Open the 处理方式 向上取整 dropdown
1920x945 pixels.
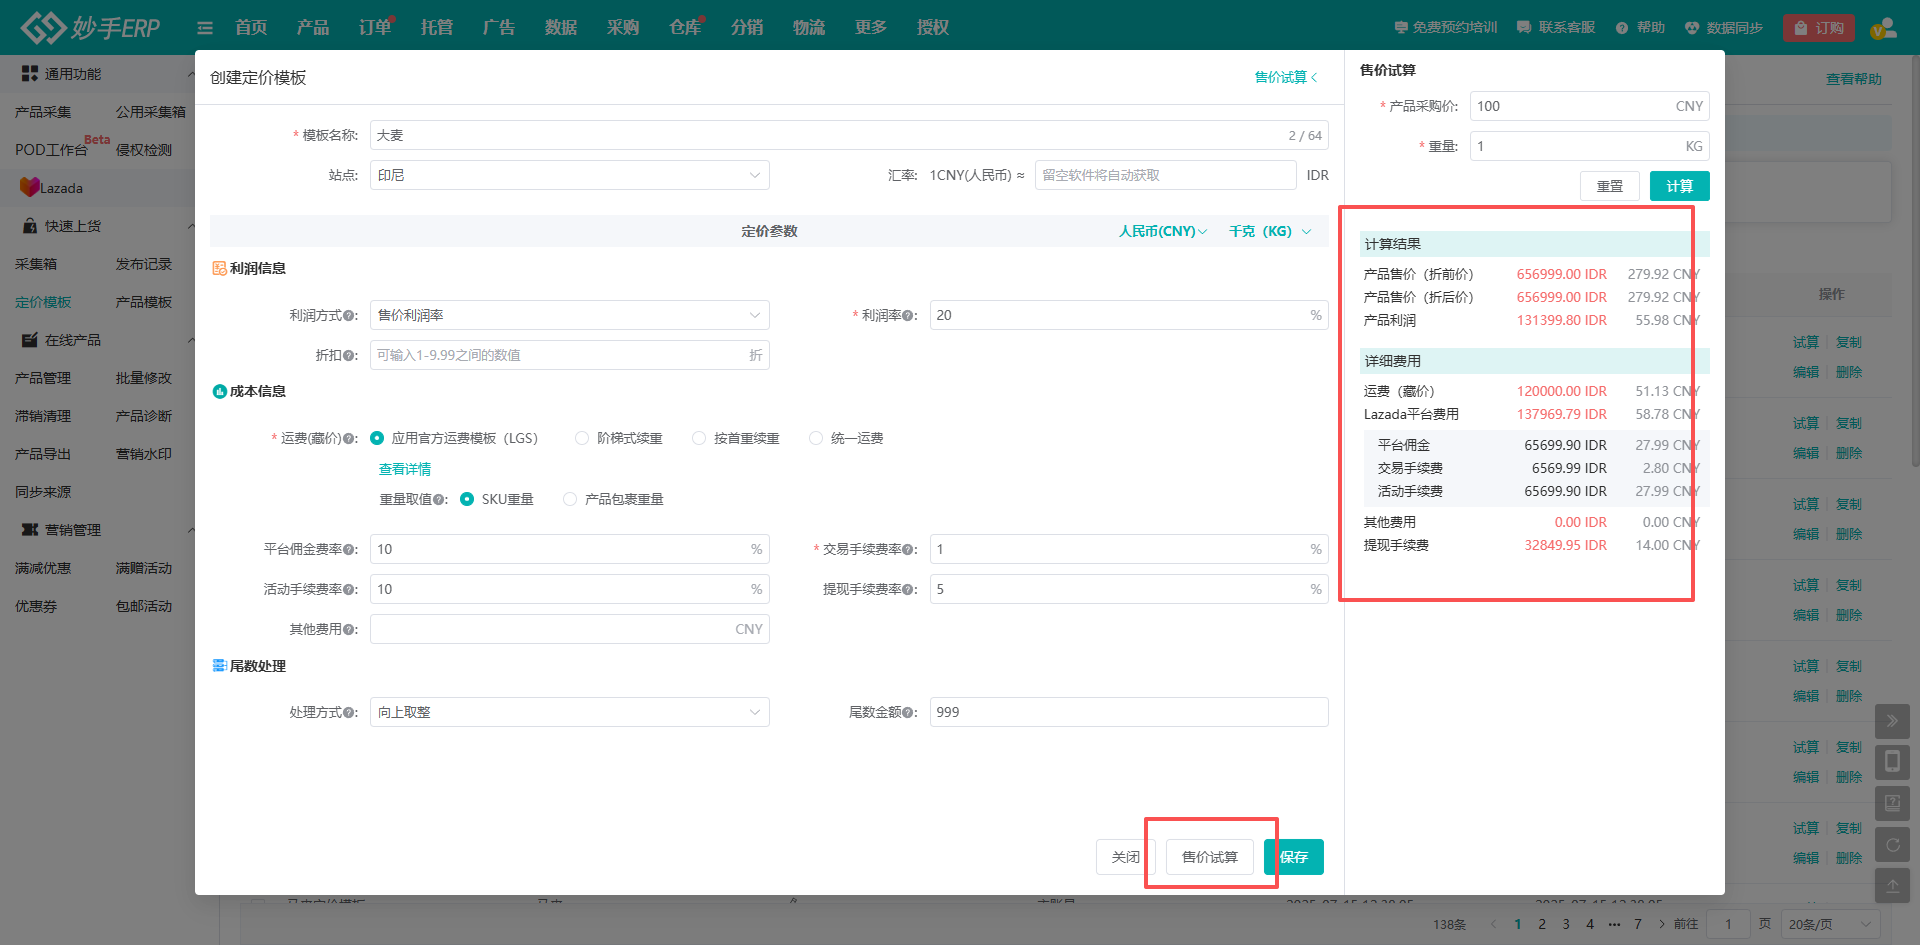pos(569,712)
